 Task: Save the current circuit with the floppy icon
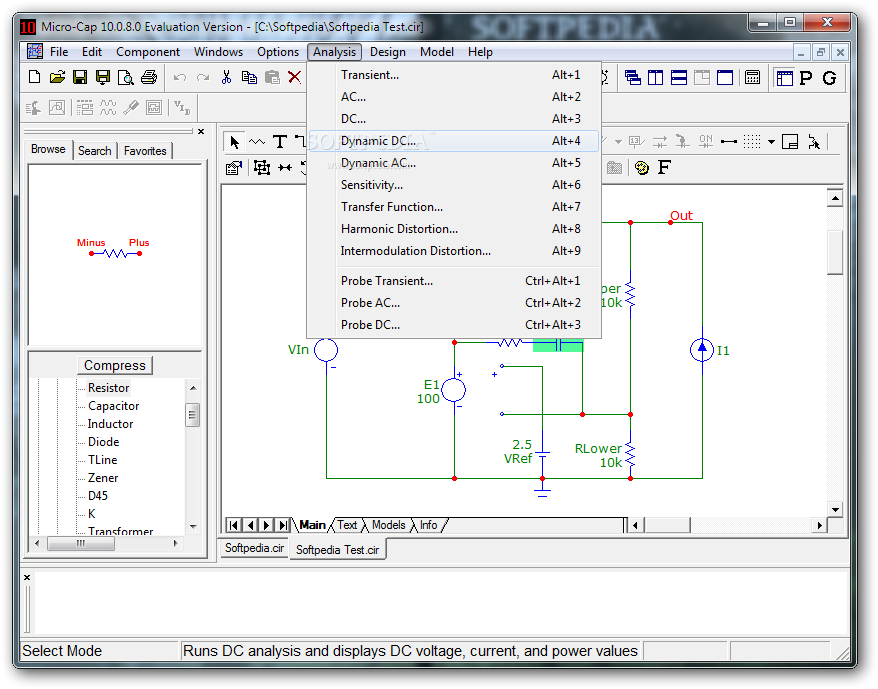(x=80, y=77)
